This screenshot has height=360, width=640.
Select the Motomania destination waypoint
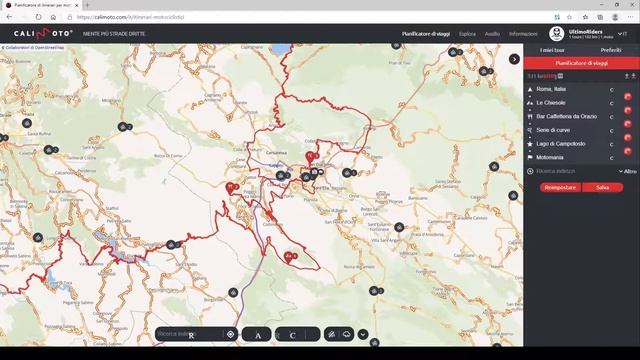(550, 158)
